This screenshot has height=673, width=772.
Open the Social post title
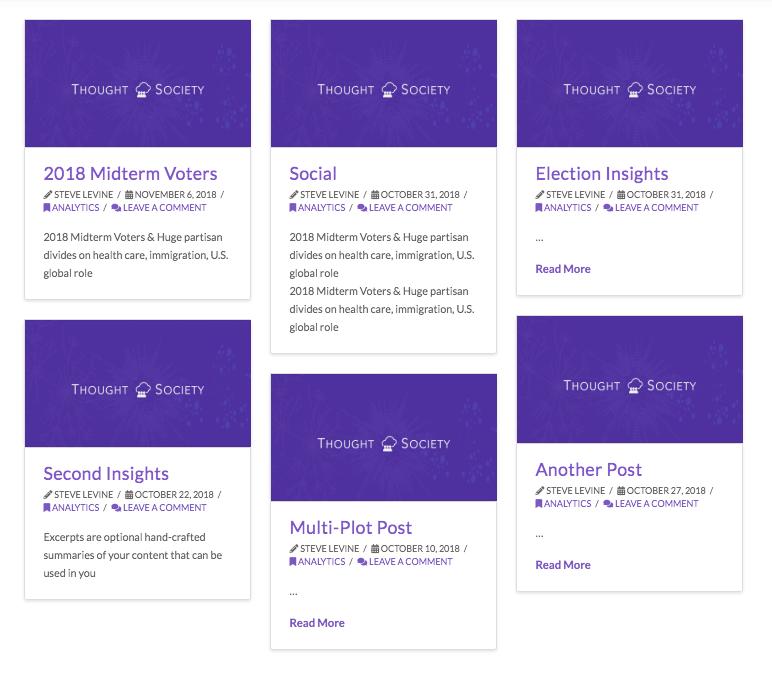313,174
